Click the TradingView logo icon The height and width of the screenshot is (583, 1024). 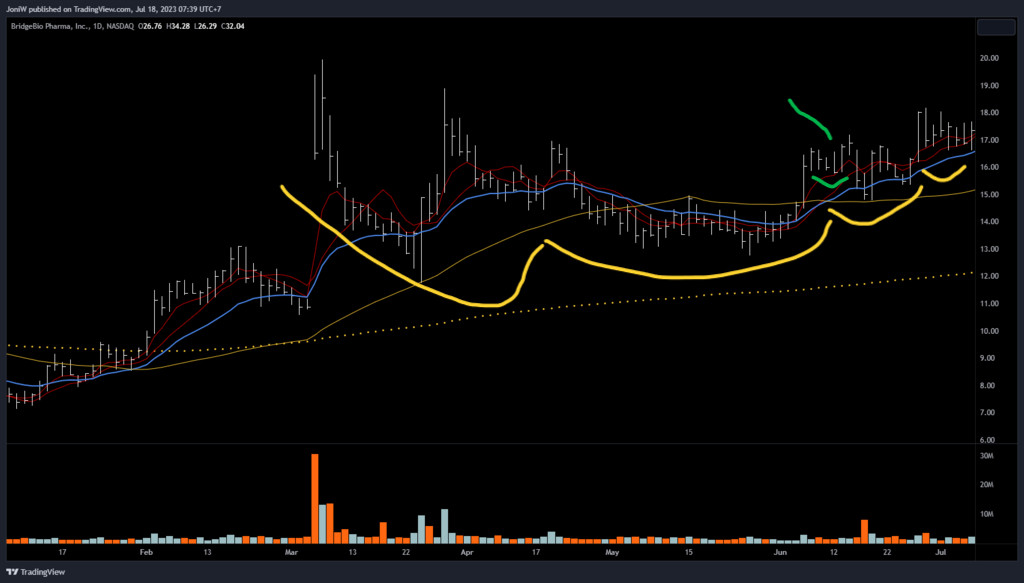(13, 572)
